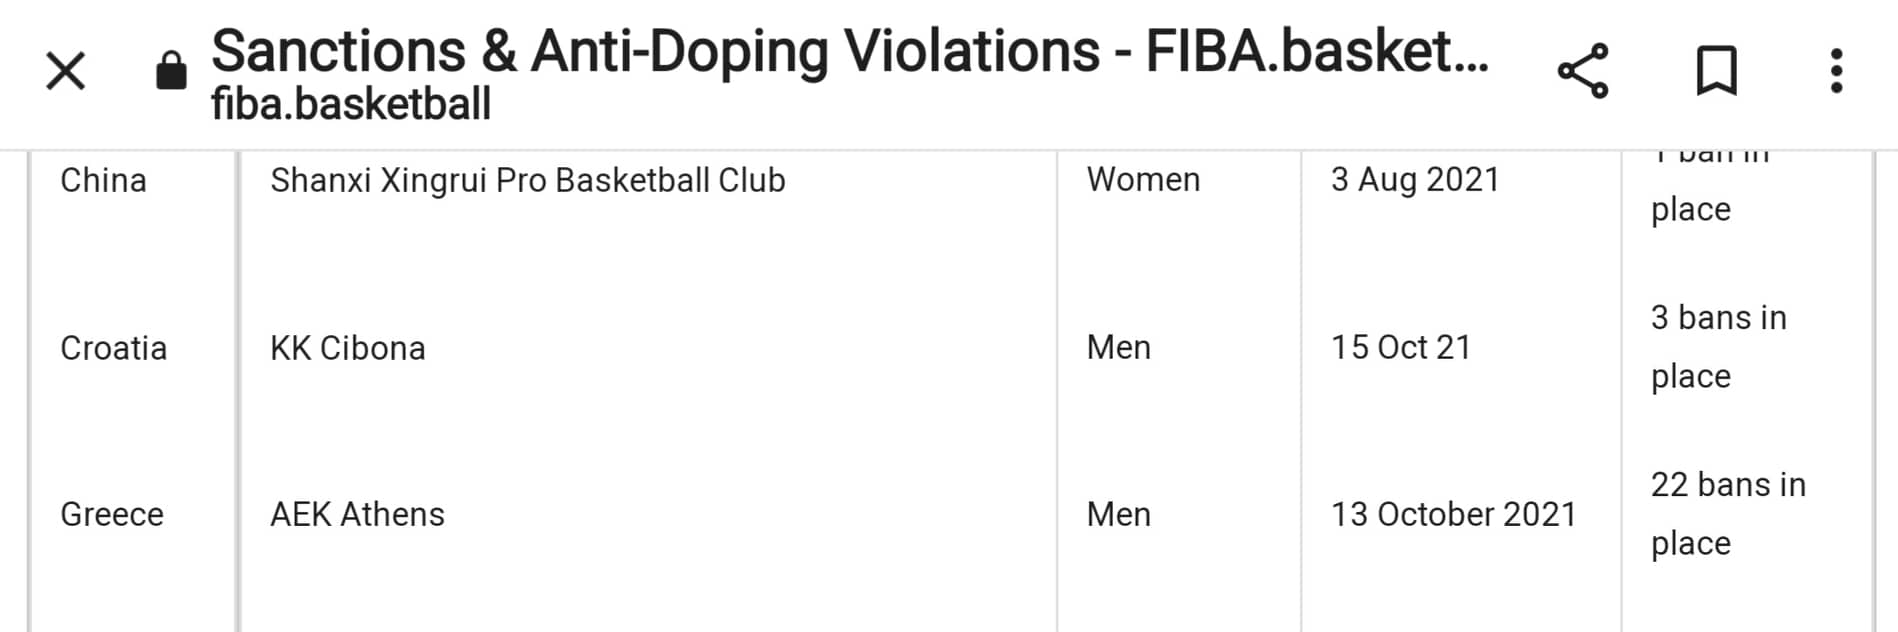This screenshot has height=632, width=1898.
Task: Click the 3 Aug 2021 date
Action: point(1415,180)
